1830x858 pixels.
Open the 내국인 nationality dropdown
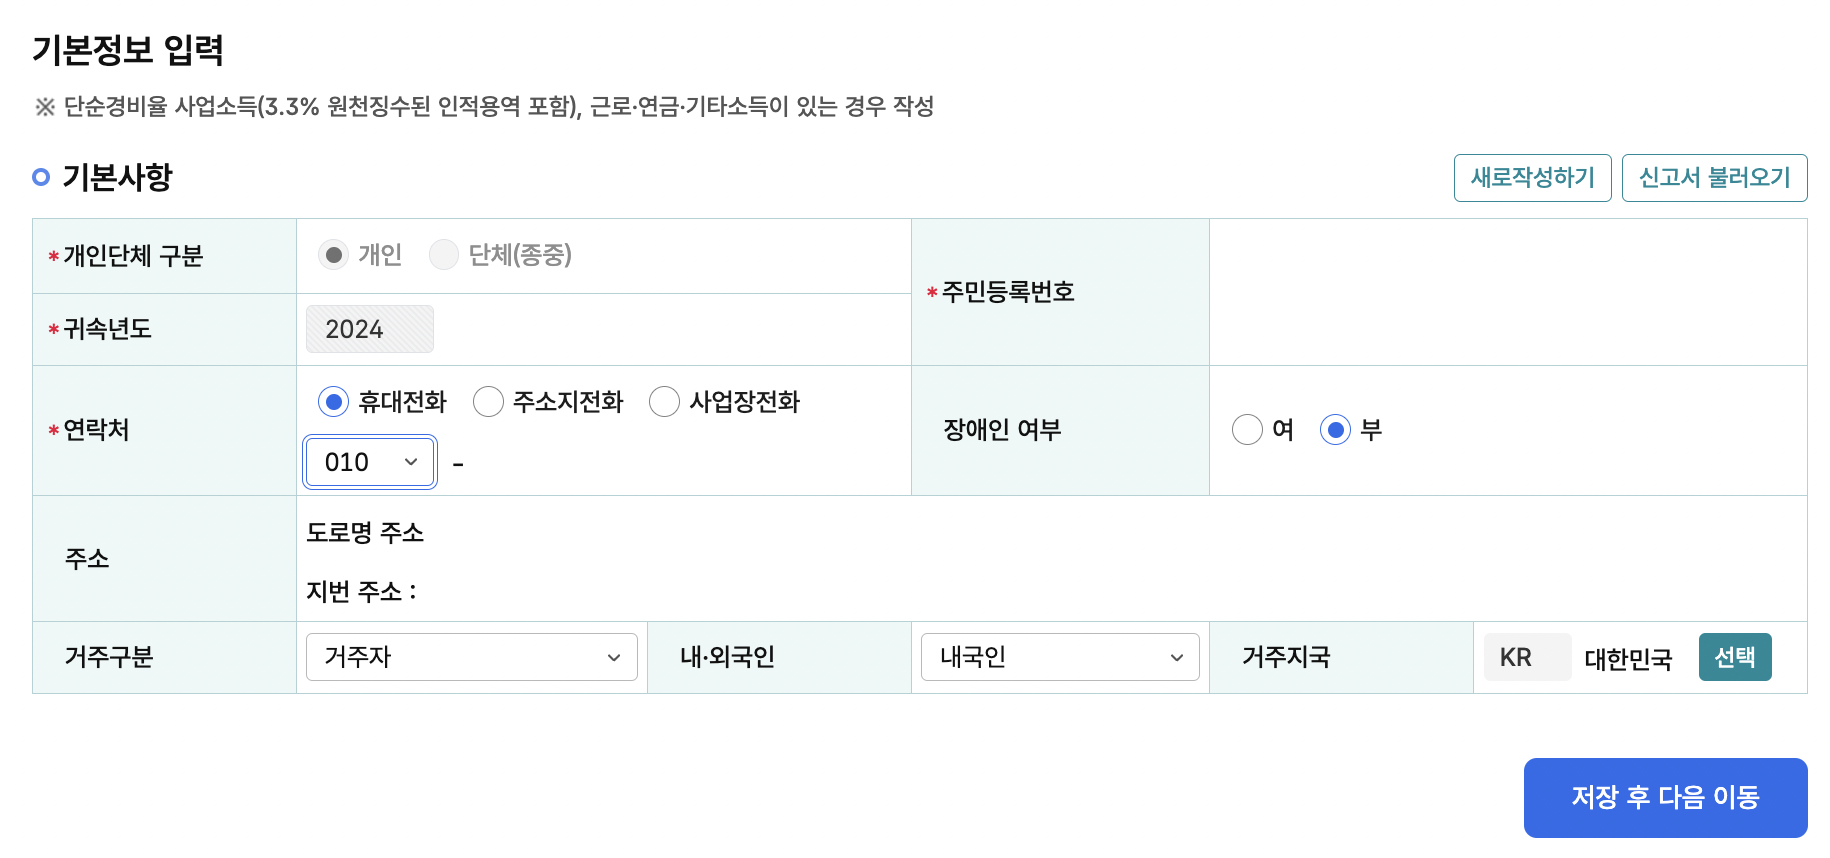[1058, 657]
